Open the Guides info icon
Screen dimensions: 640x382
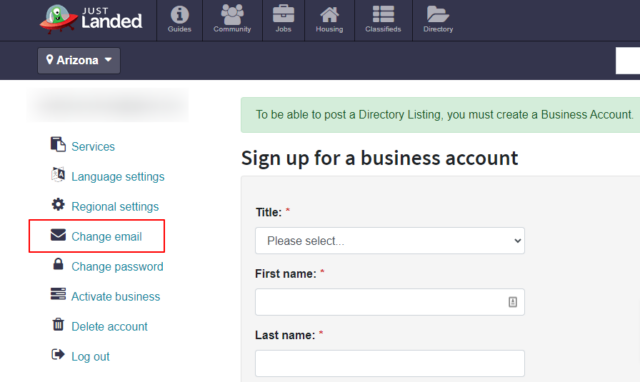(x=179, y=15)
